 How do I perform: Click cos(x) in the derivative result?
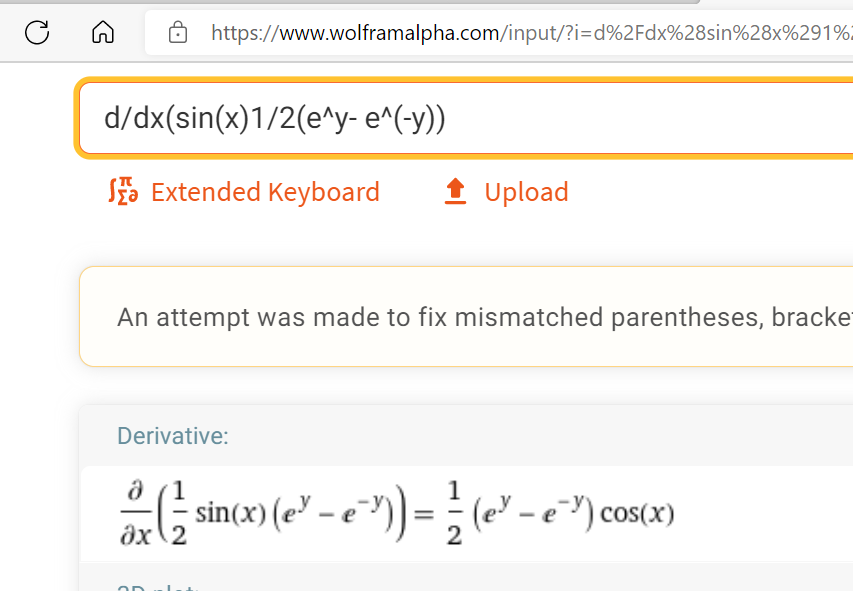pyautogui.click(x=636, y=513)
